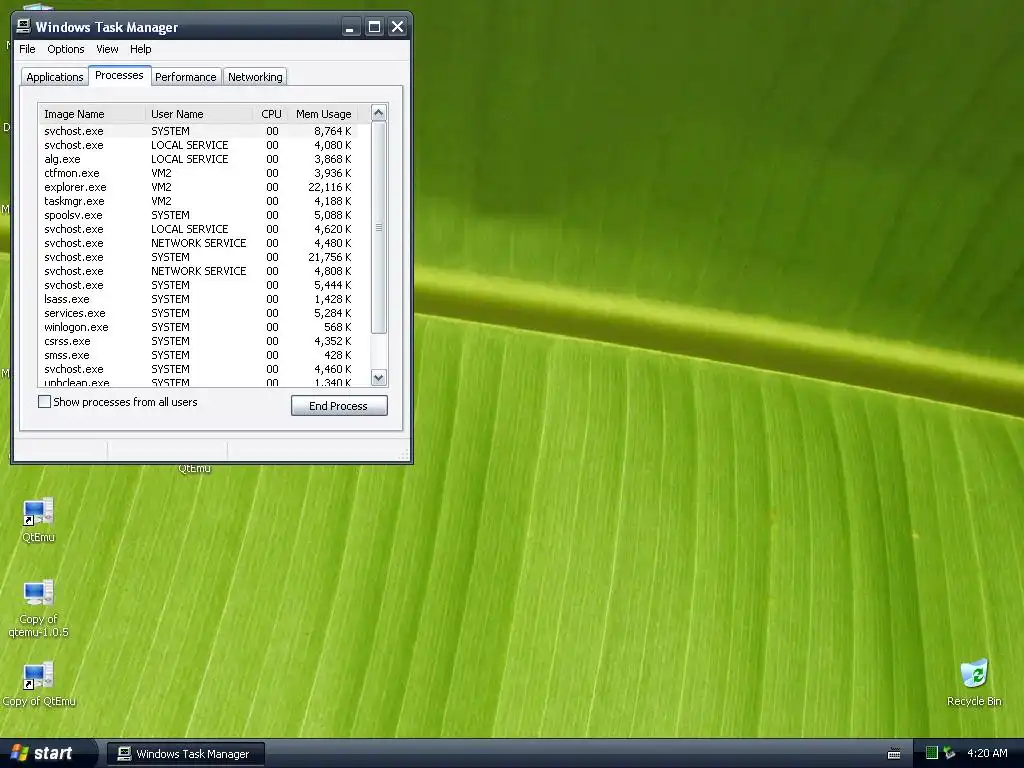Select the explorer.exe process row

[x=198, y=187]
